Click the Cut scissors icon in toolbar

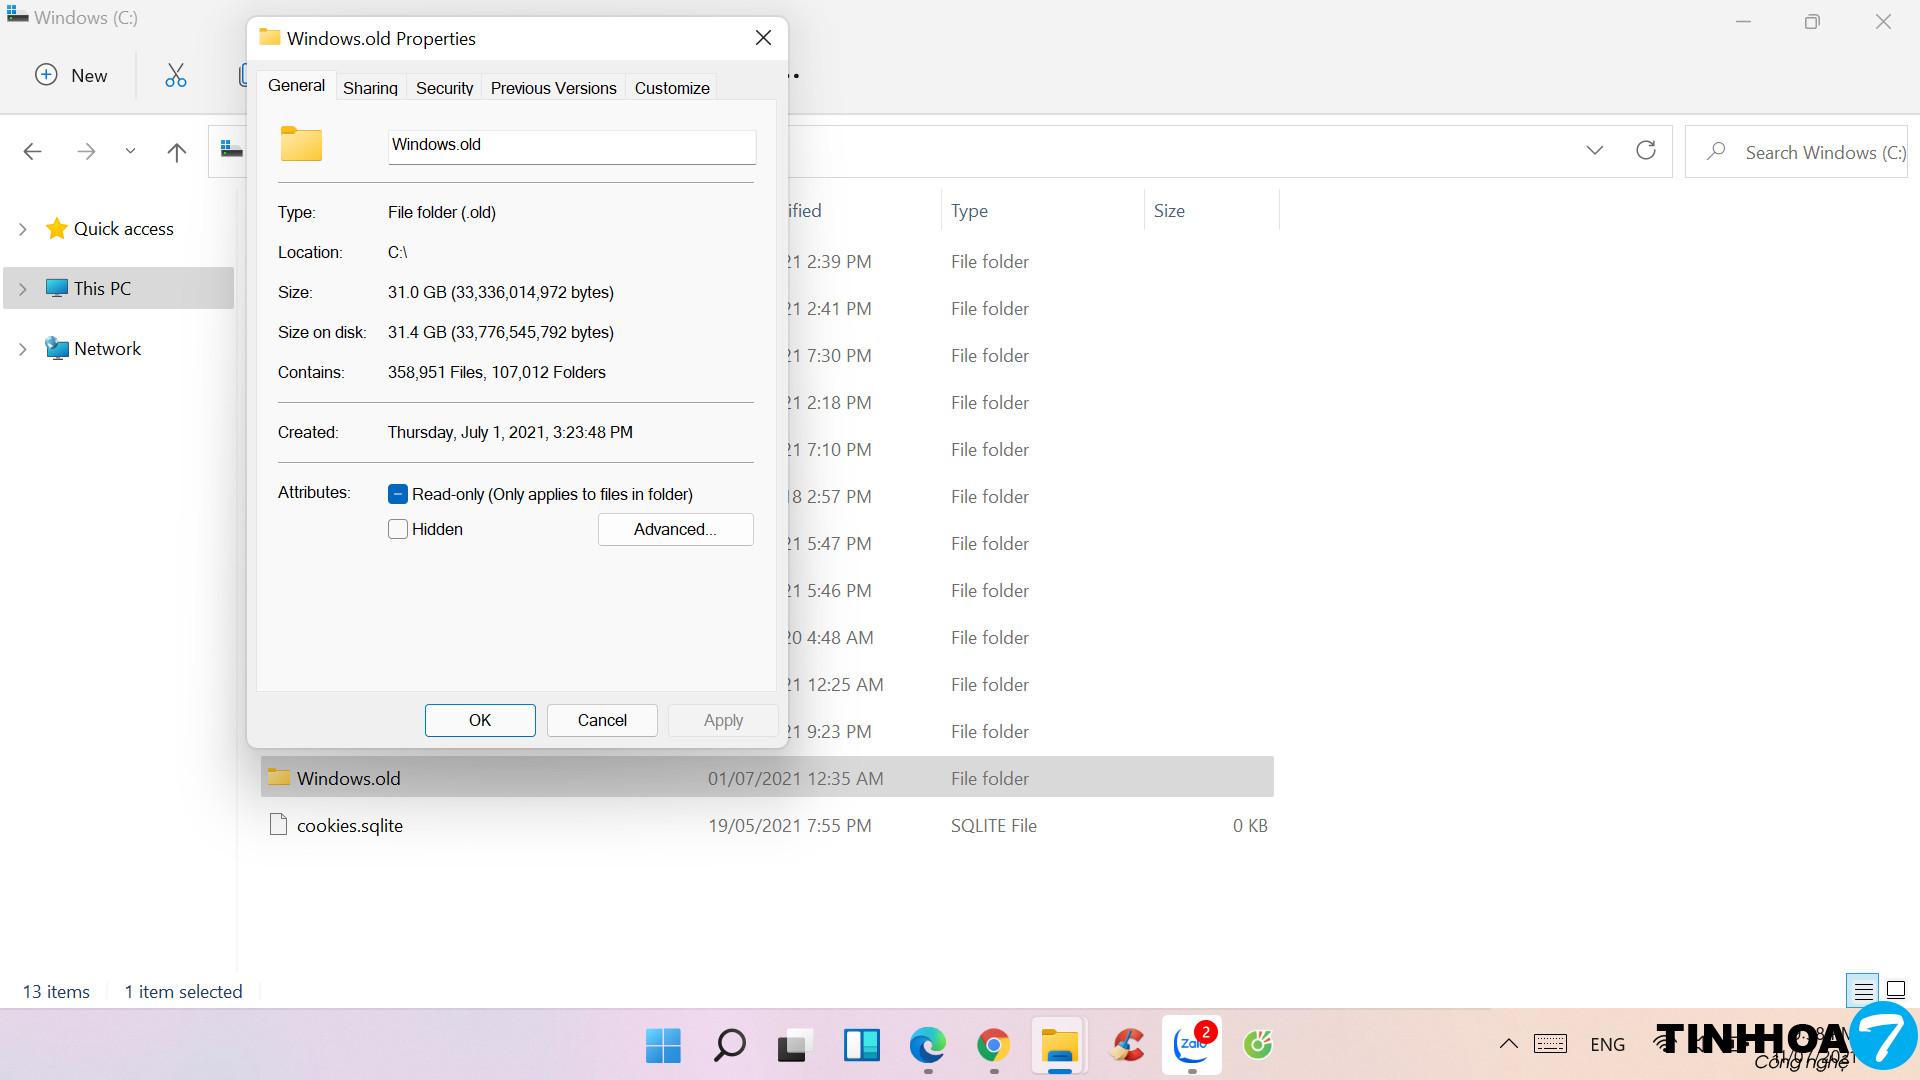coord(176,75)
